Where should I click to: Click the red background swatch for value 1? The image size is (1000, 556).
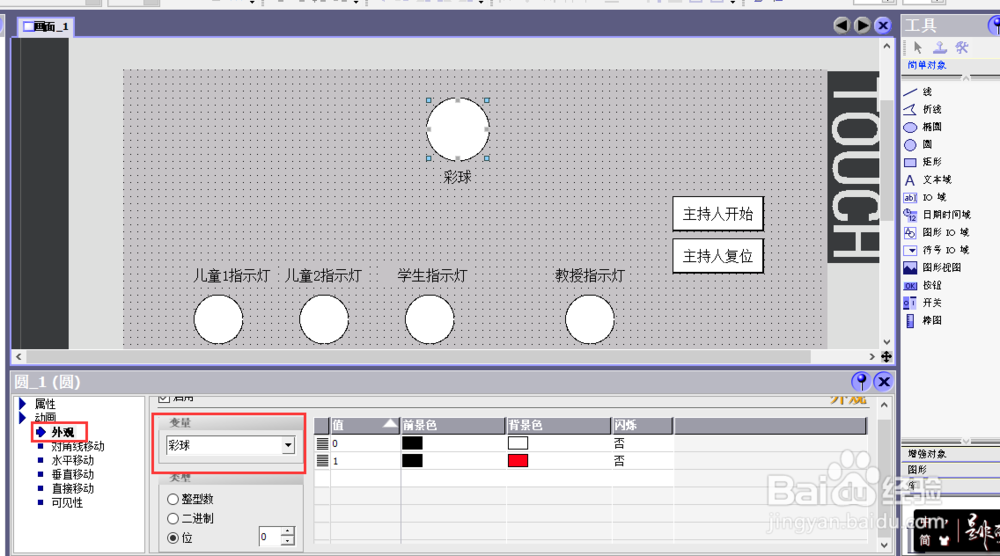[x=518, y=460]
